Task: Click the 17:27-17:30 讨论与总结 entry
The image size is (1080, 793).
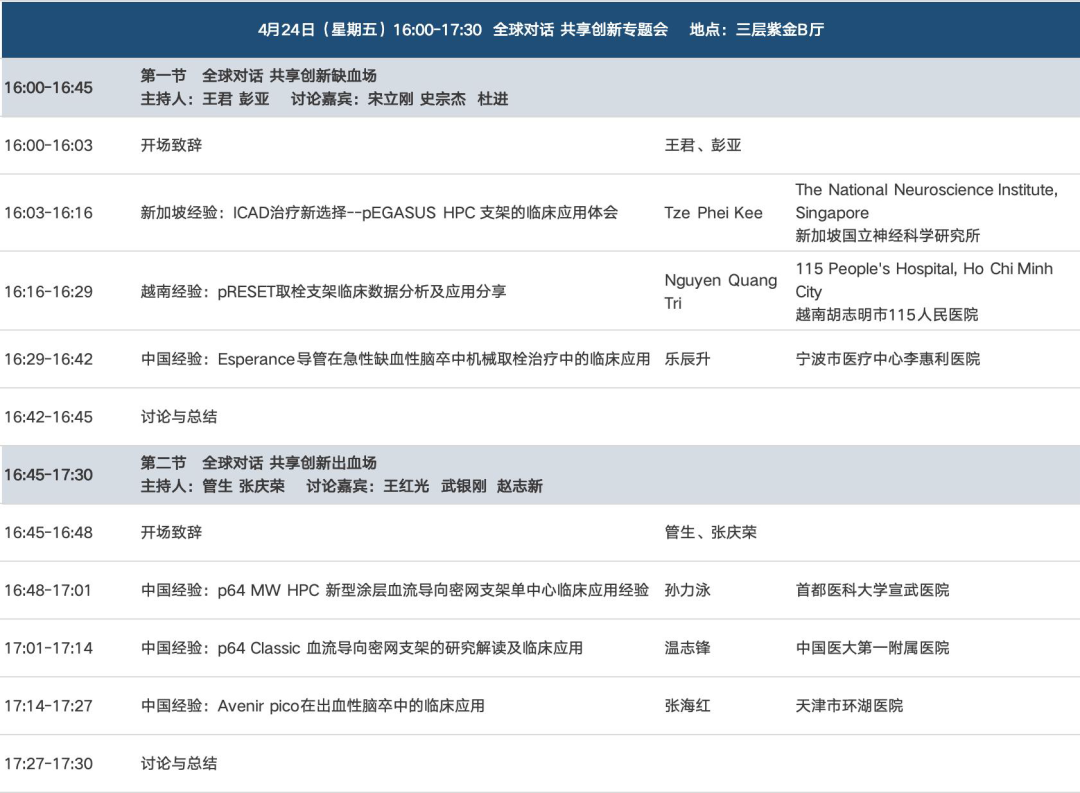Action: (x=179, y=764)
